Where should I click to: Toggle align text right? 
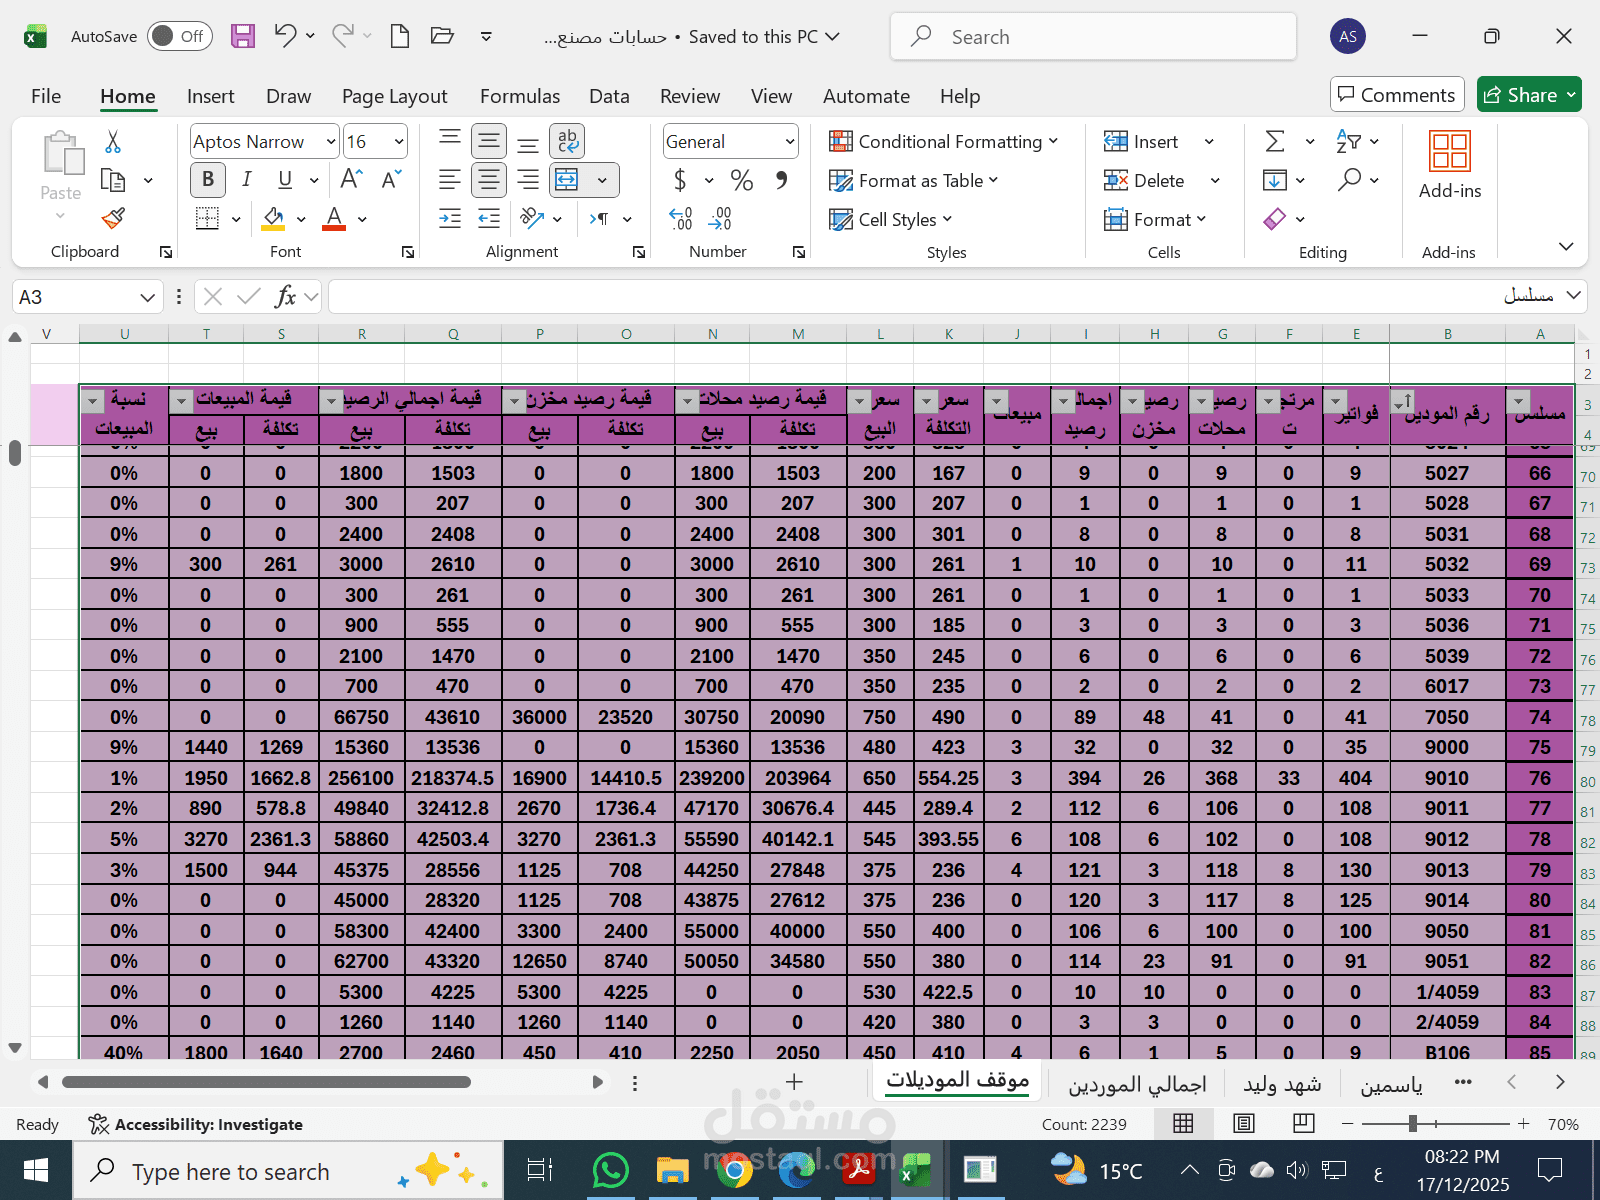(528, 180)
